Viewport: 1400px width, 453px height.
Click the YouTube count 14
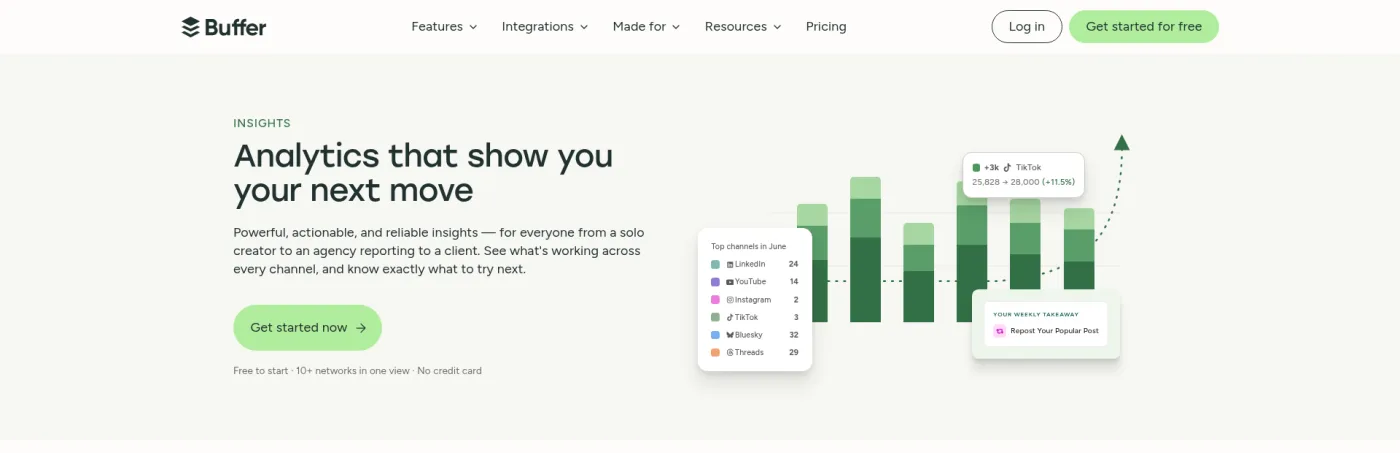[794, 282]
